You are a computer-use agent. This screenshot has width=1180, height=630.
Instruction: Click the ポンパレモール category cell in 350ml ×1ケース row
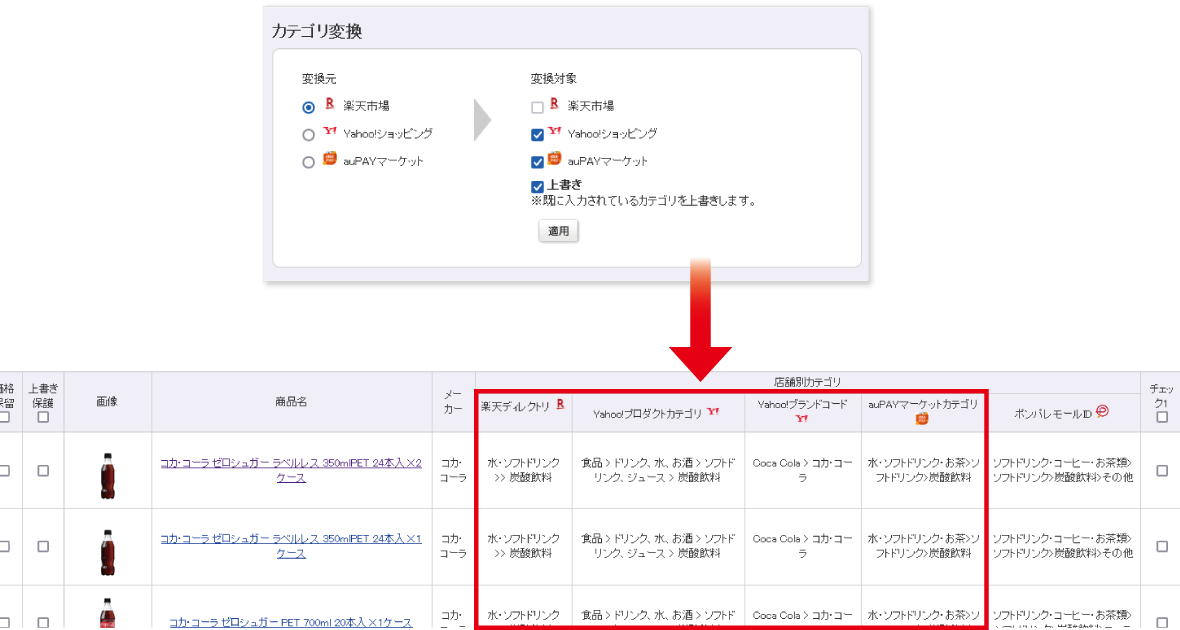pos(1063,546)
